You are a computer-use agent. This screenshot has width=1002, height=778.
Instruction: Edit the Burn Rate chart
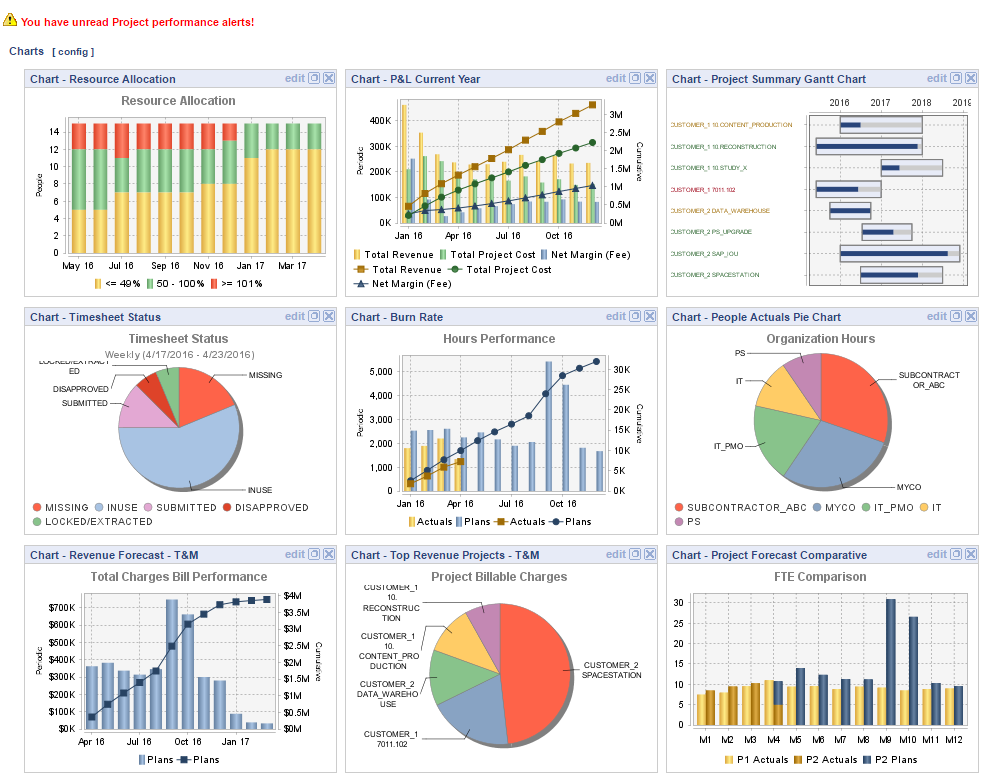[614, 316]
